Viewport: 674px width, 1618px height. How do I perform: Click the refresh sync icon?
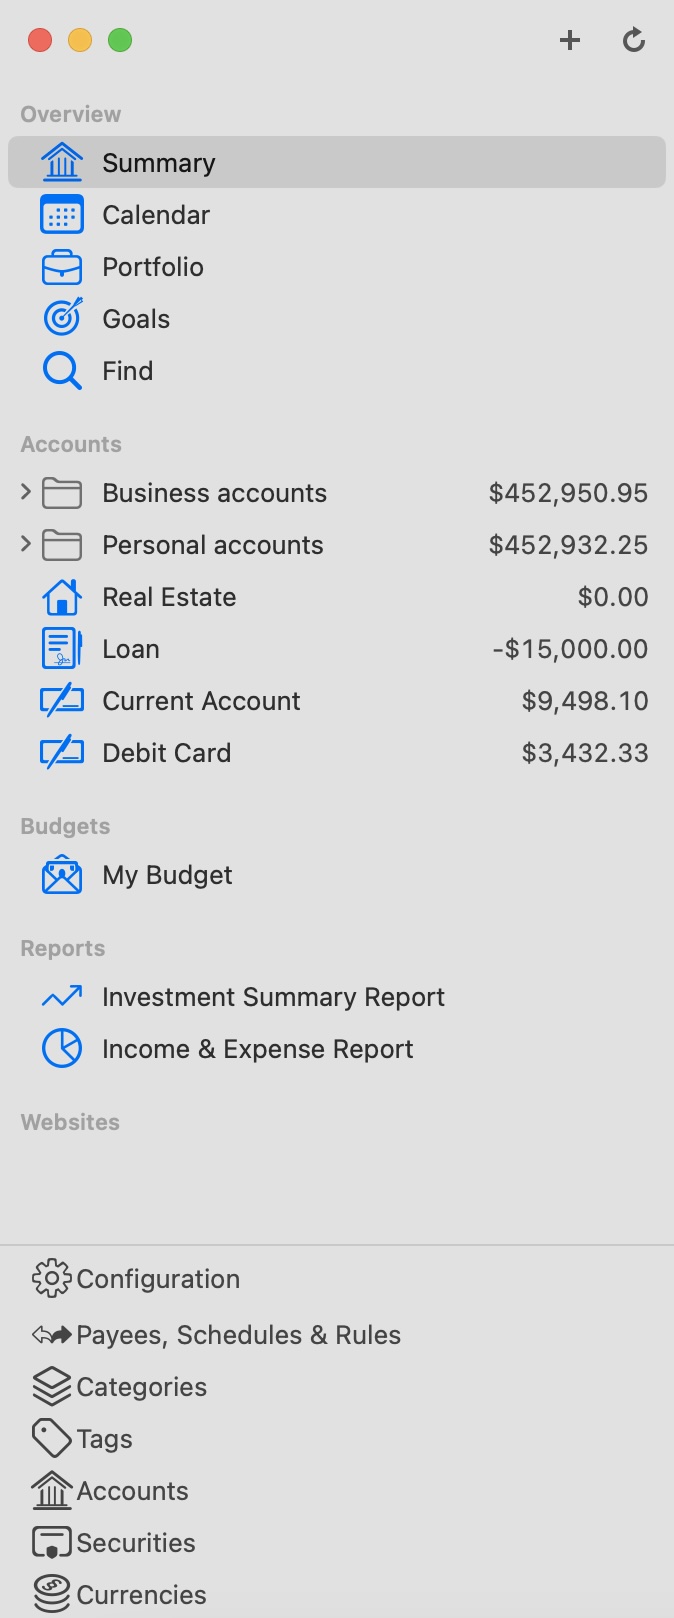pyautogui.click(x=634, y=40)
